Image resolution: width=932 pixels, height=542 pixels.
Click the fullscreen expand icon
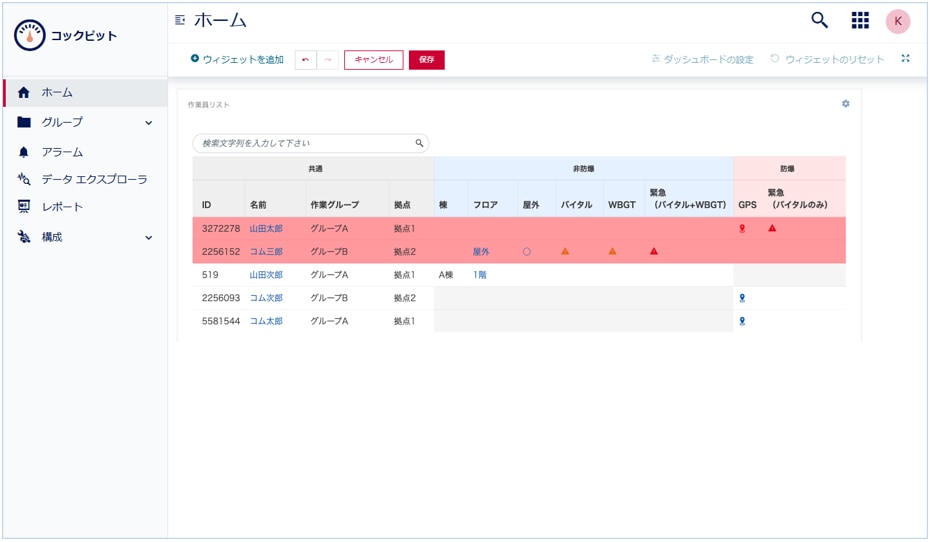[x=905, y=58]
